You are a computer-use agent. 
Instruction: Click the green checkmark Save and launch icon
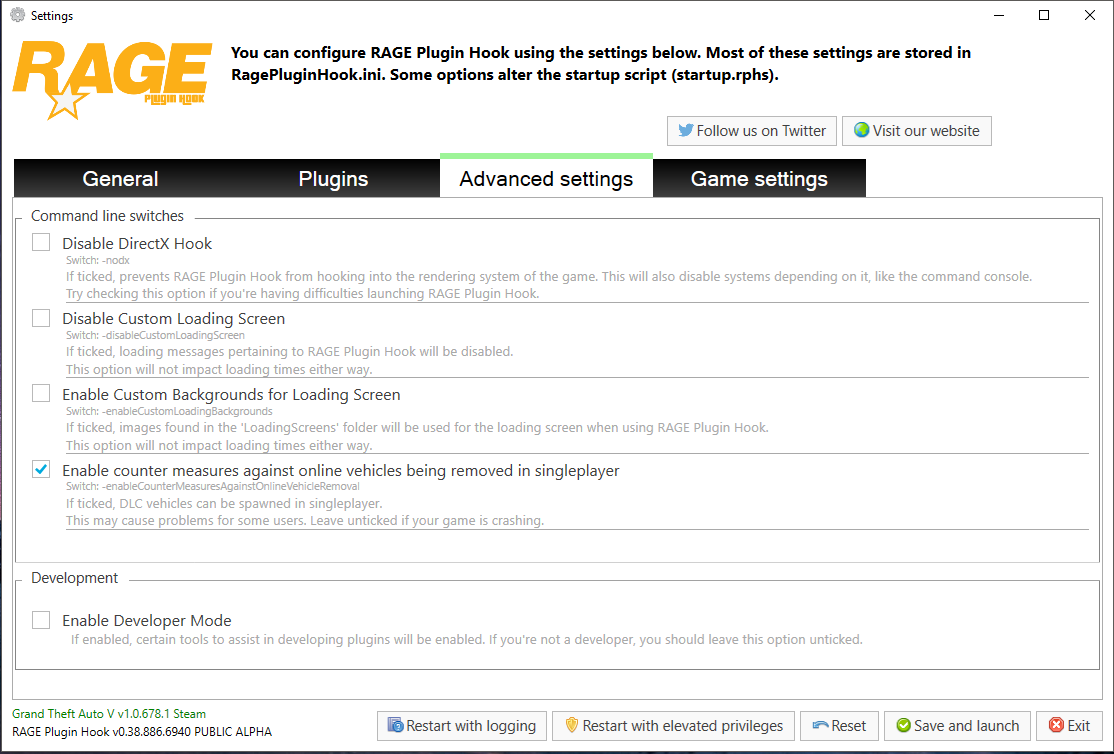[x=903, y=726]
